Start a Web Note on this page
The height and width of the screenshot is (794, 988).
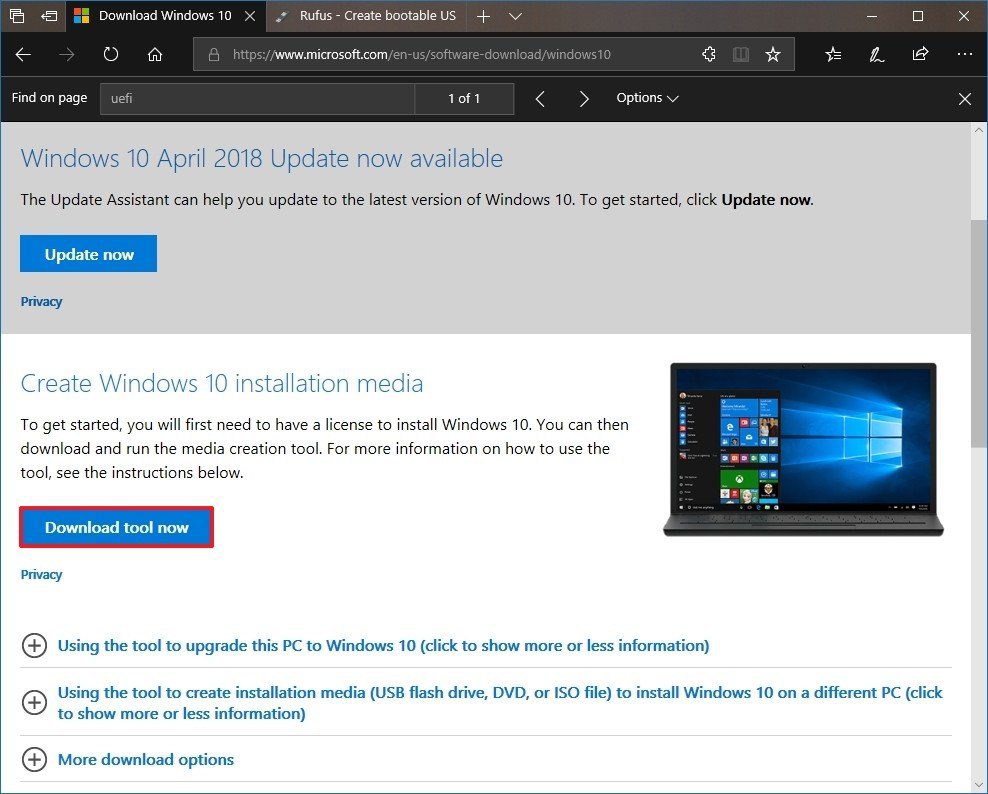(877, 55)
